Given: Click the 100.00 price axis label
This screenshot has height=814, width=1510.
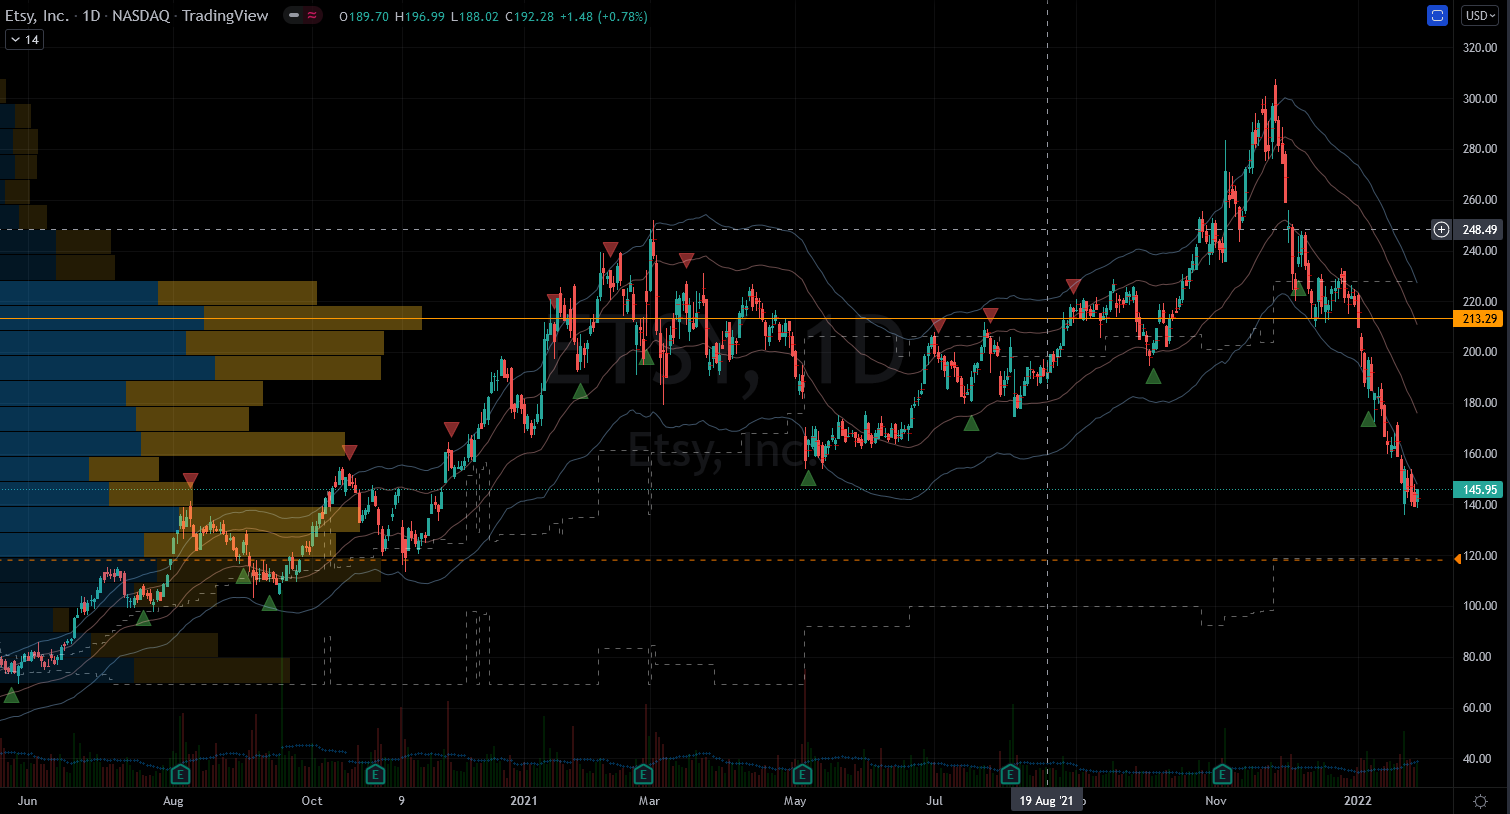Looking at the screenshot, I should pos(1480,606).
